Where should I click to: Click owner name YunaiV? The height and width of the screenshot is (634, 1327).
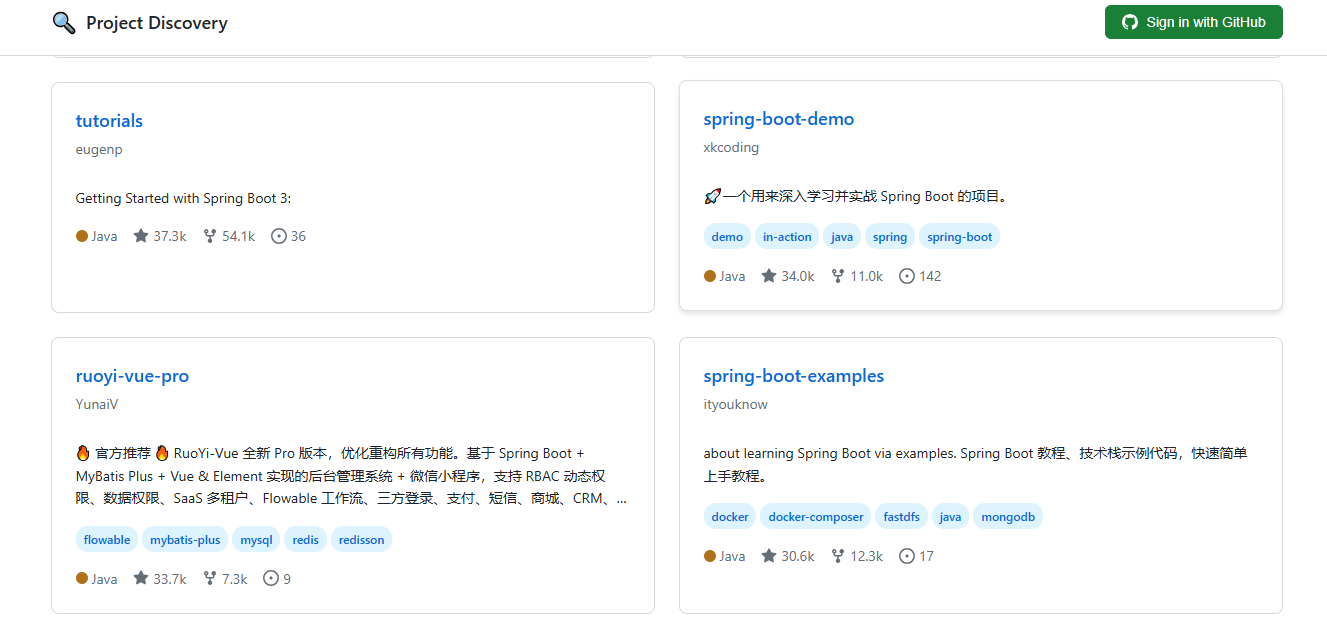(x=97, y=405)
